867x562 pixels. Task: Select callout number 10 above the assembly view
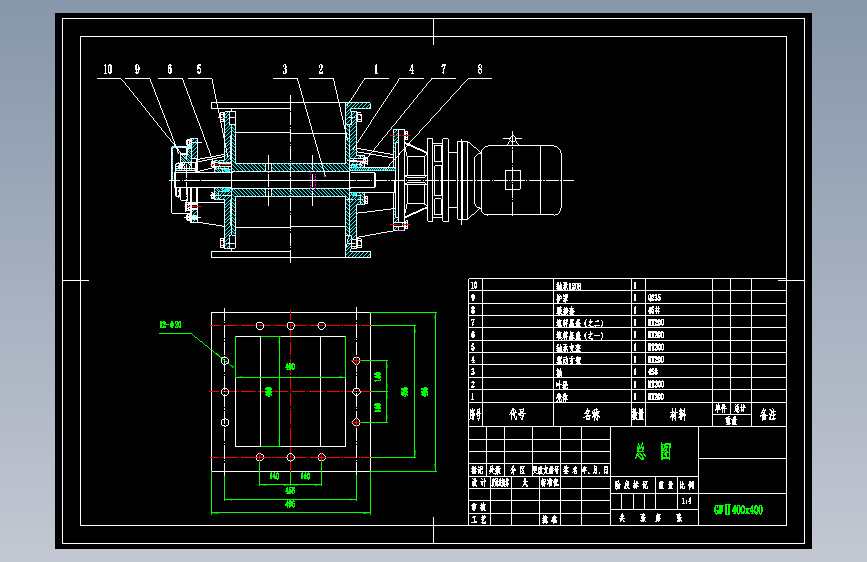[108, 69]
